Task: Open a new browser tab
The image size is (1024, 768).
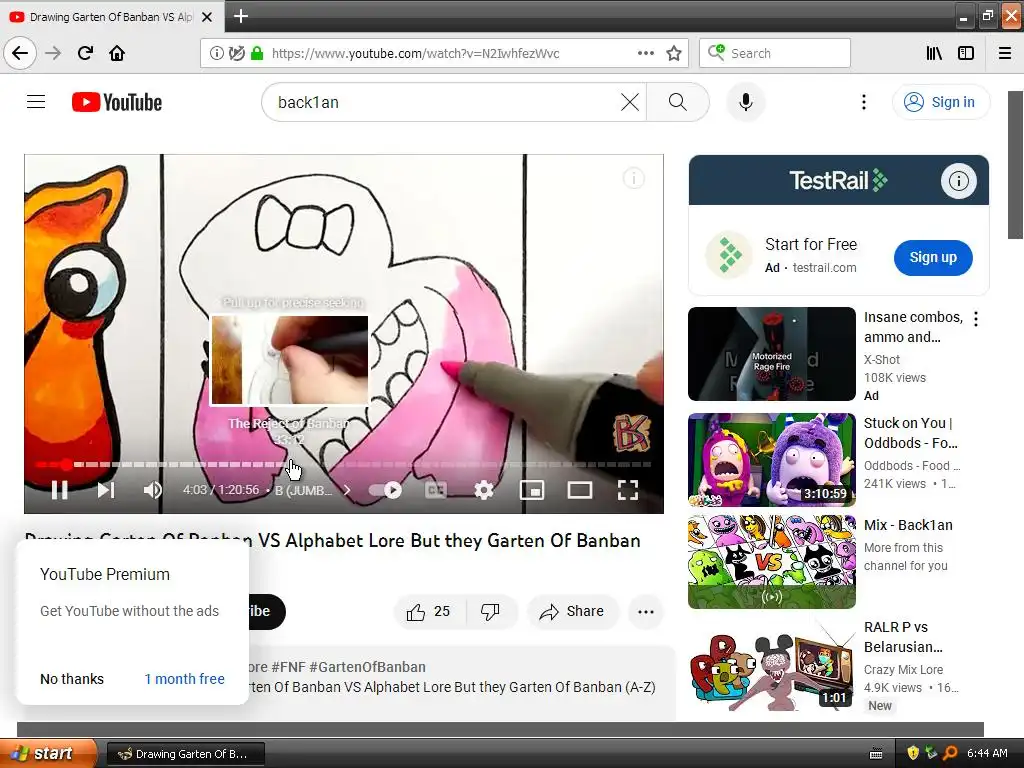Action: pyautogui.click(x=240, y=16)
